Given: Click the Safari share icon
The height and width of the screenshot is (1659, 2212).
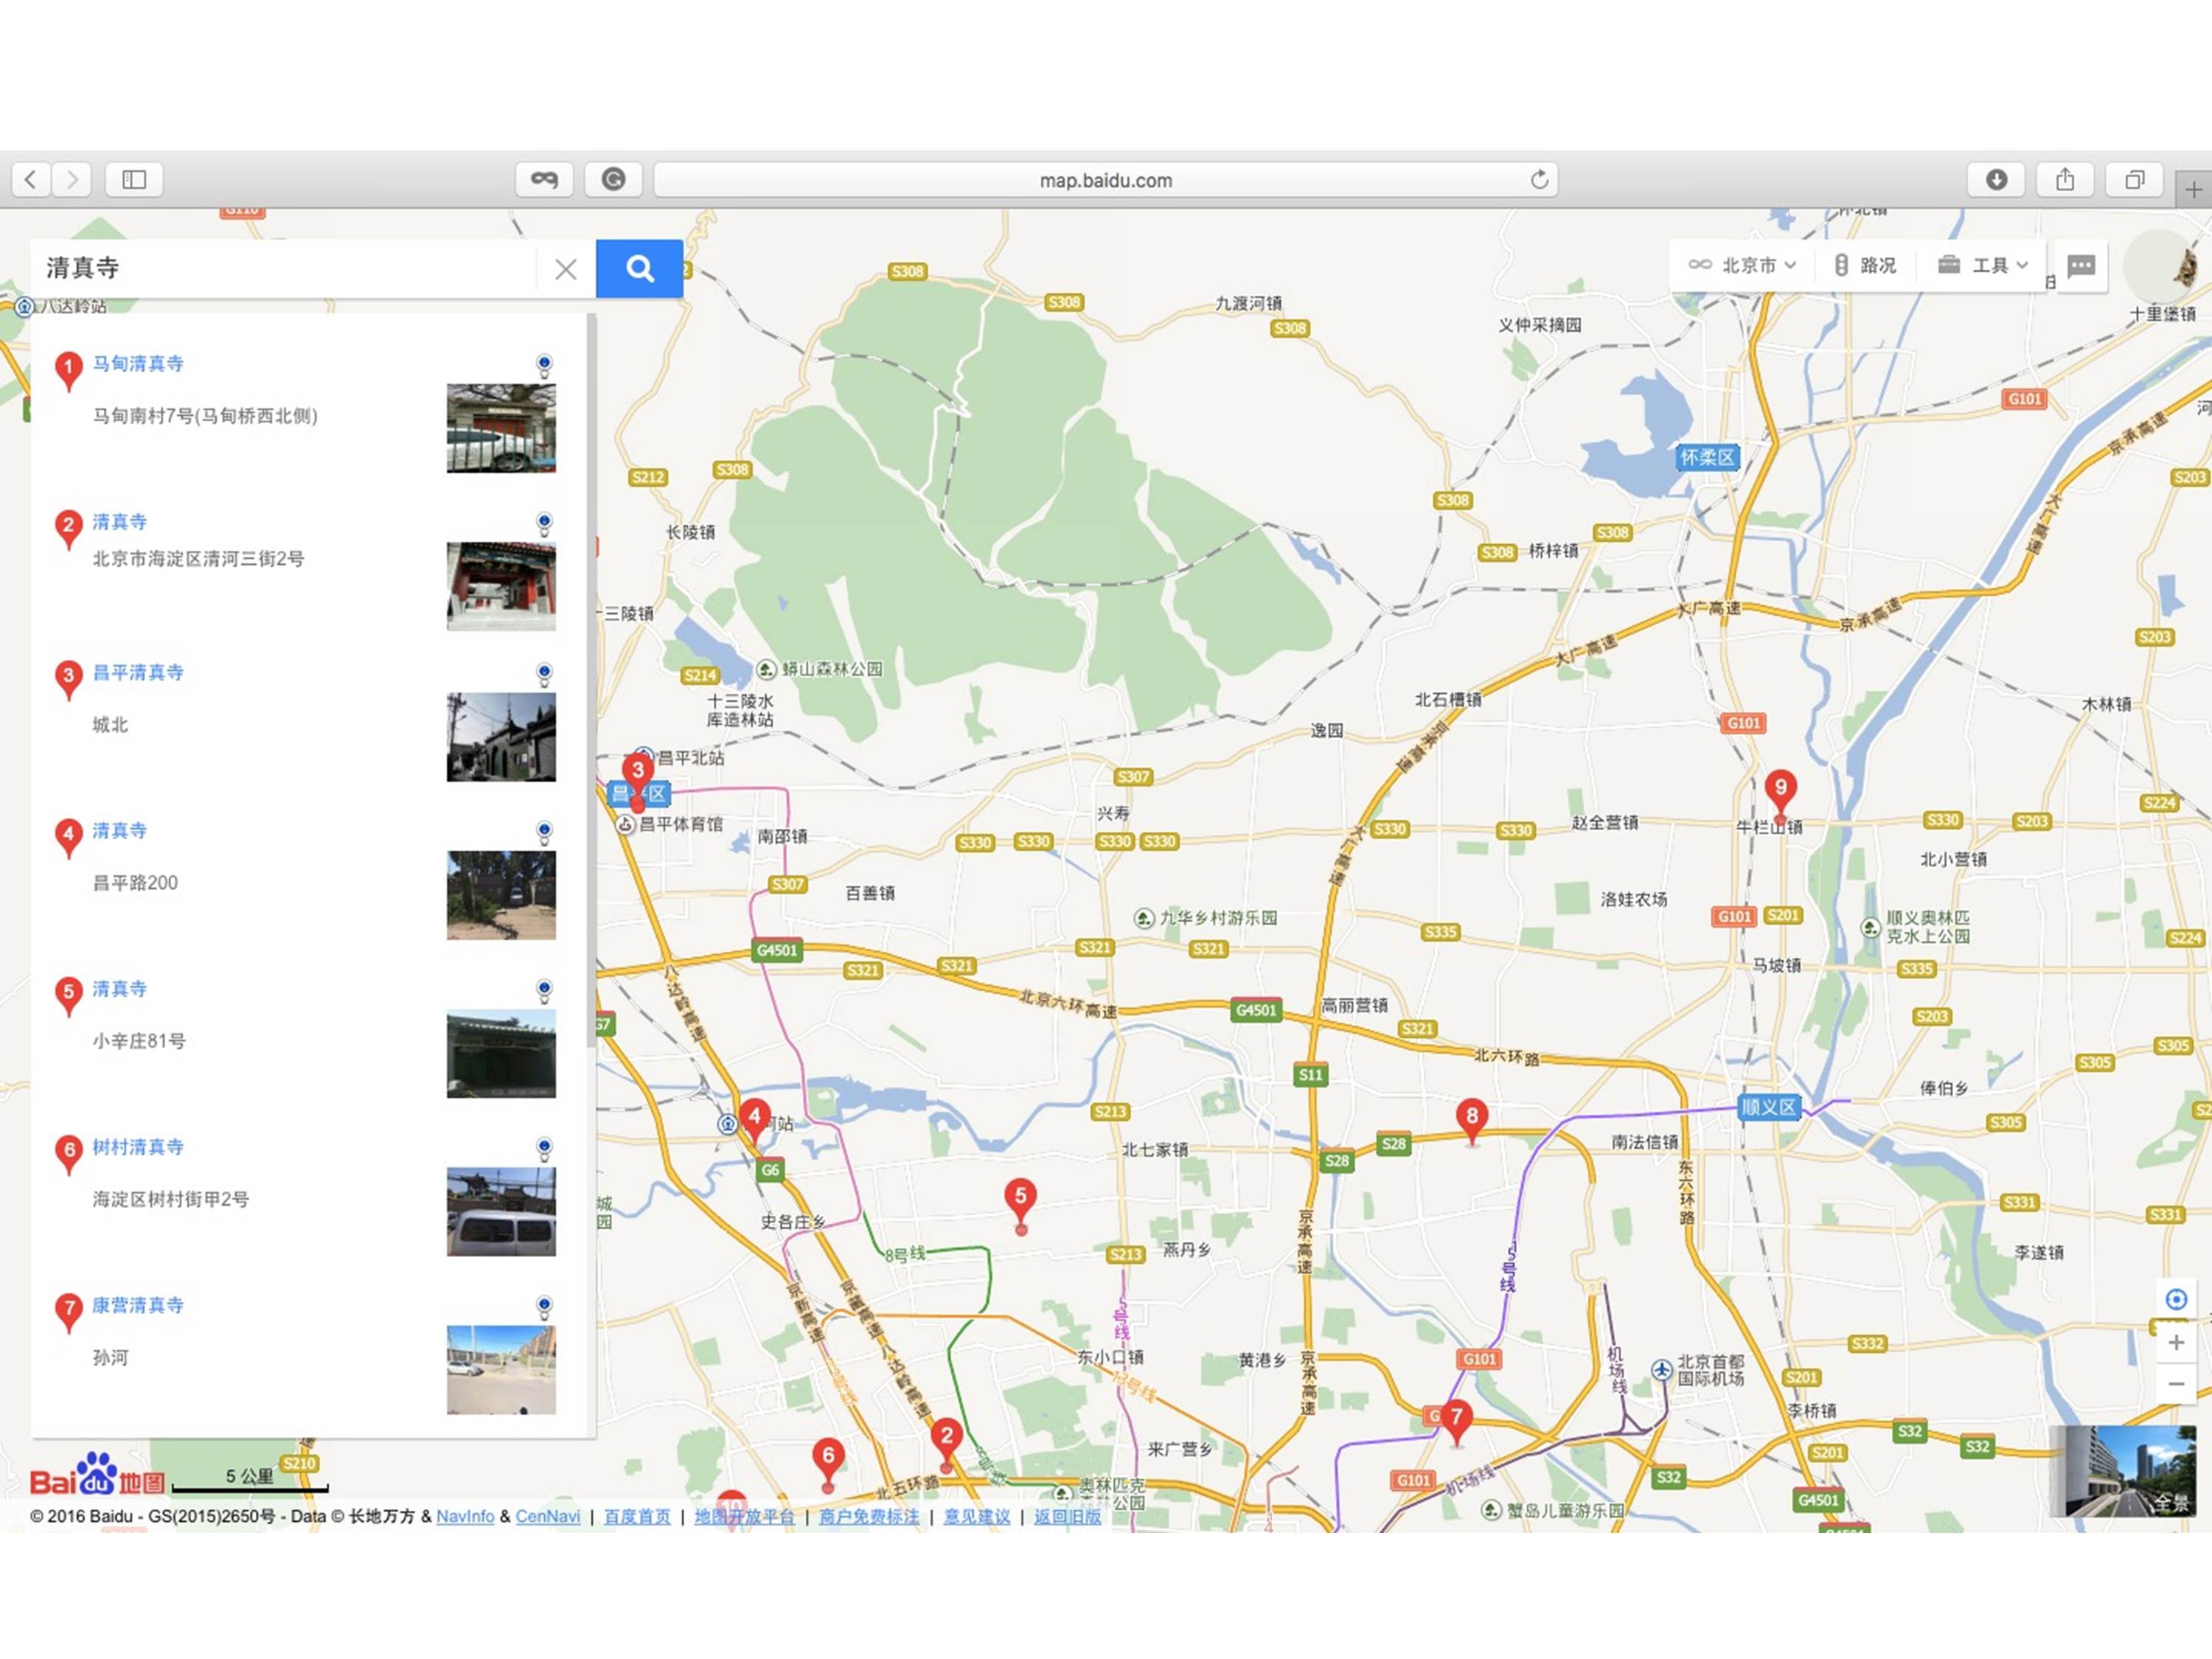Looking at the screenshot, I should [2065, 179].
